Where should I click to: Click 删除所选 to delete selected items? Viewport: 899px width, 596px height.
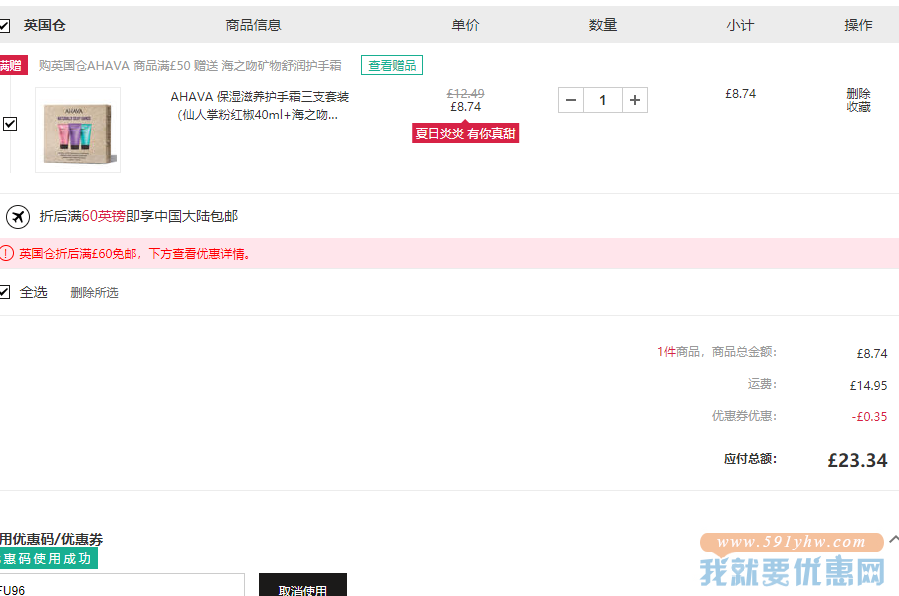(x=94, y=293)
